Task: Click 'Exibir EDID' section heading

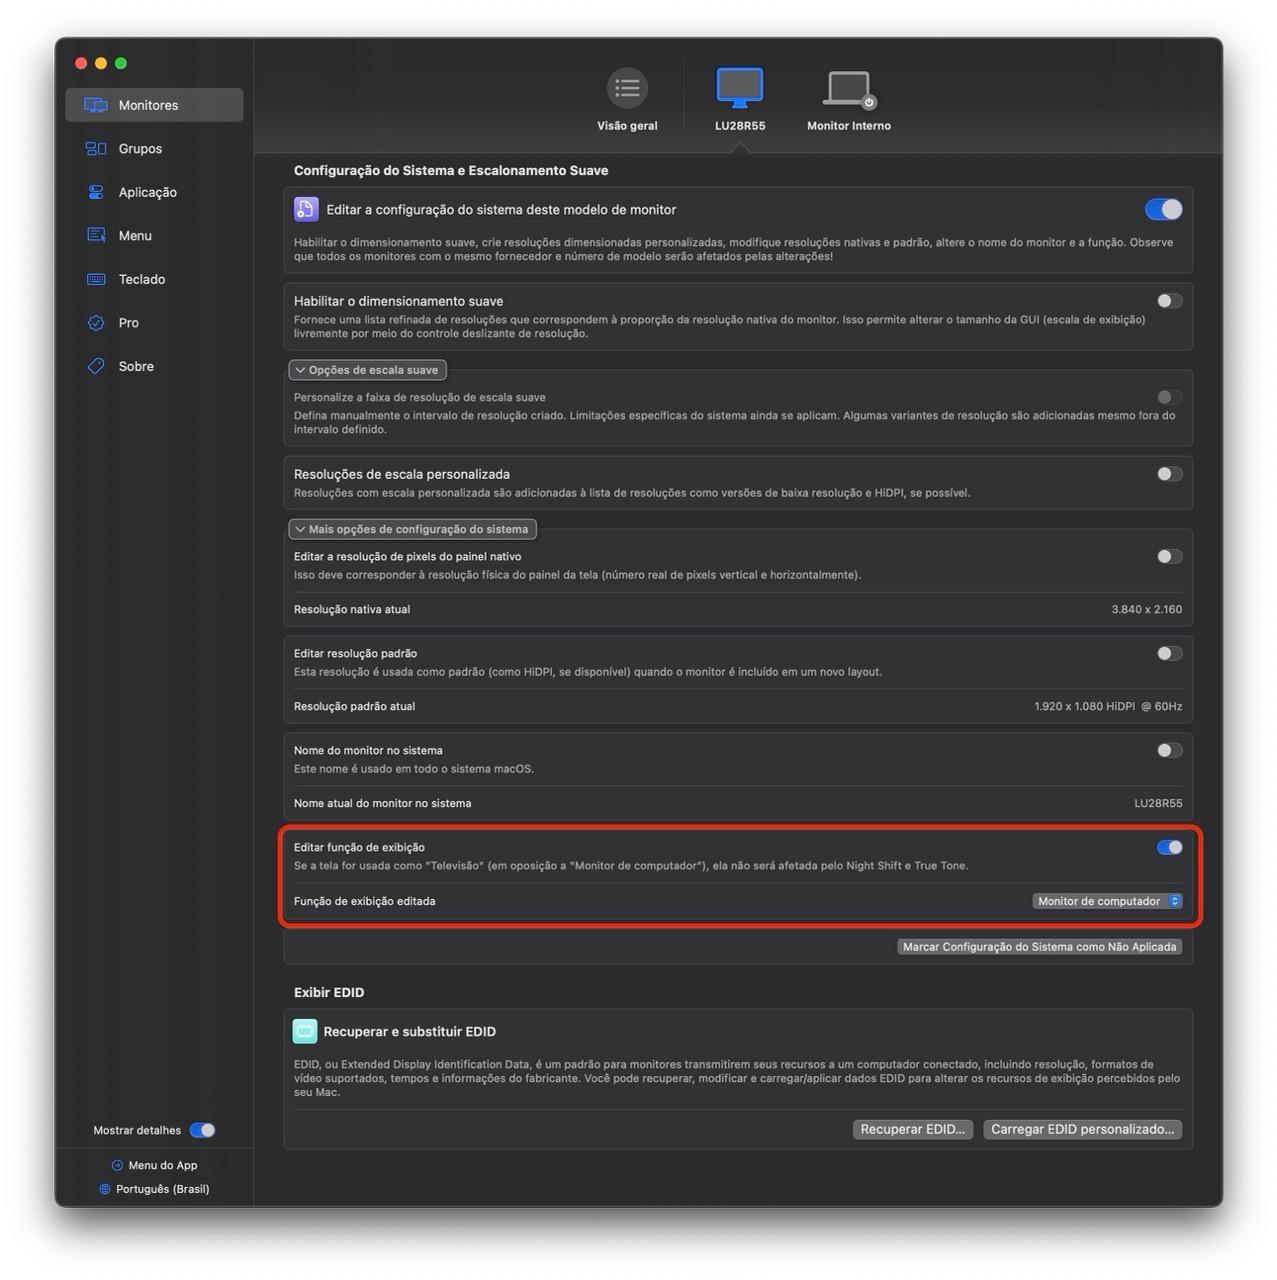Action: tap(329, 992)
